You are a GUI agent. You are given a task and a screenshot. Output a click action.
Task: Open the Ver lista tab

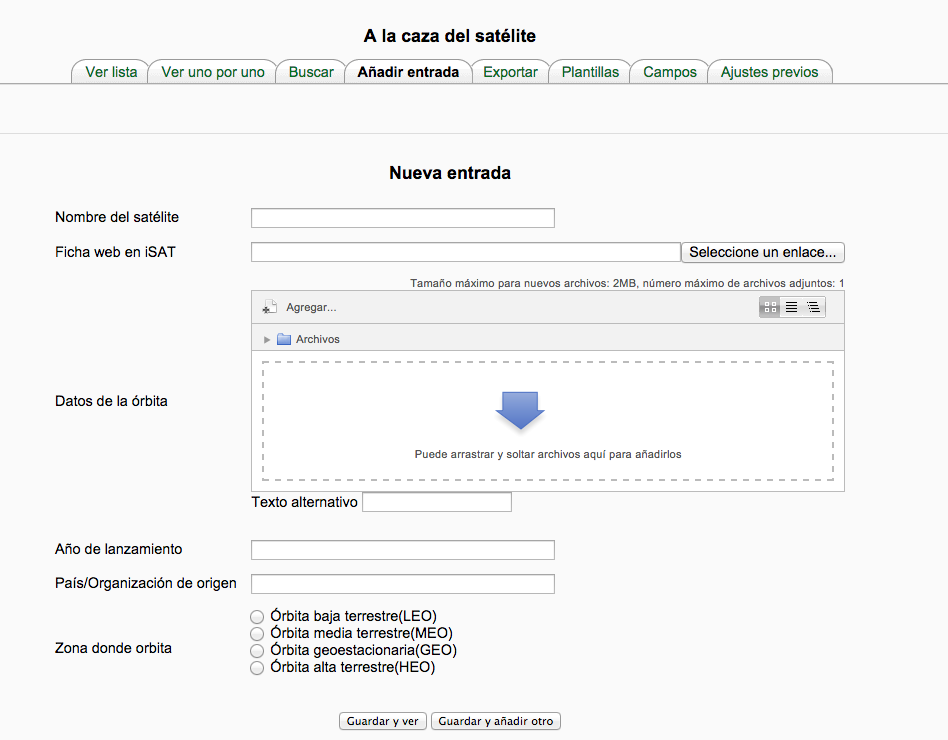[111, 72]
